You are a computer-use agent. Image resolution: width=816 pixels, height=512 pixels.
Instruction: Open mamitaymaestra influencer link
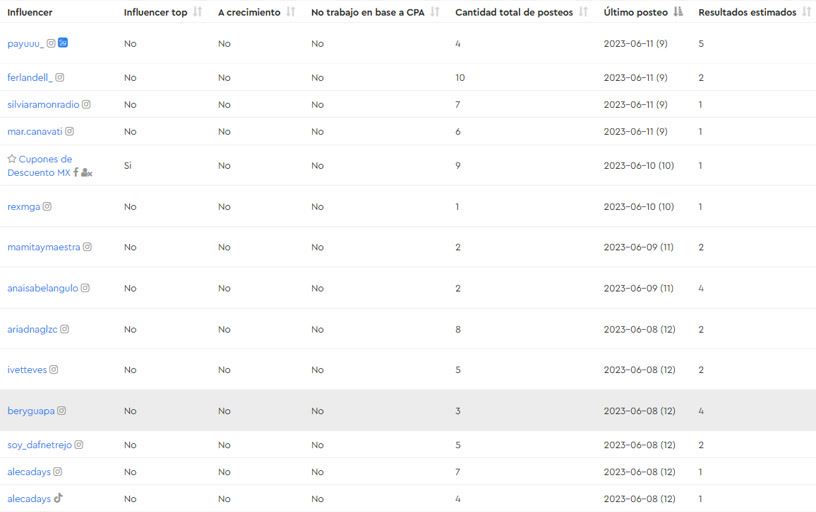point(44,247)
